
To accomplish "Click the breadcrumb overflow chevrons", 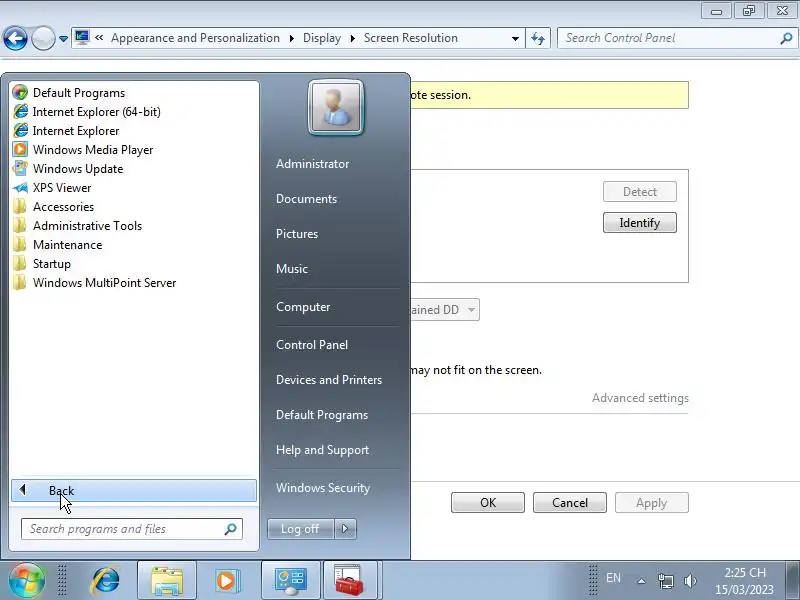I will [x=99, y=37].
